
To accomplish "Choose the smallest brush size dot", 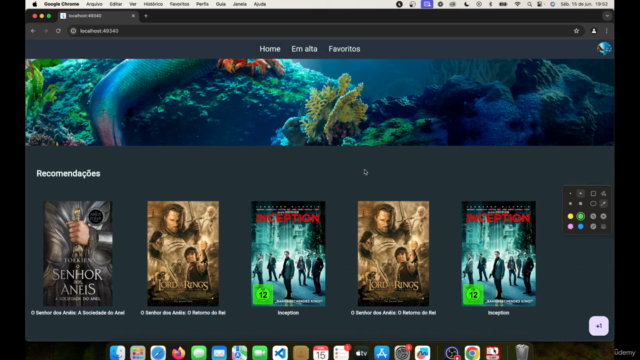I will point(570,193).
